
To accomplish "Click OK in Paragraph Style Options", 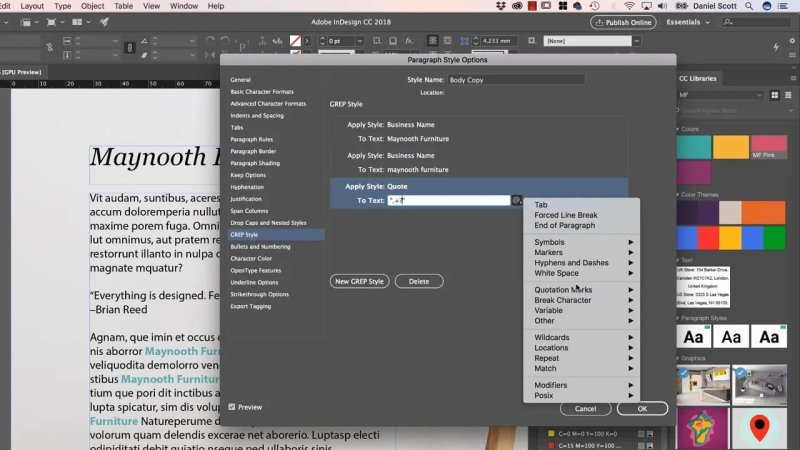I will (642, 408).
